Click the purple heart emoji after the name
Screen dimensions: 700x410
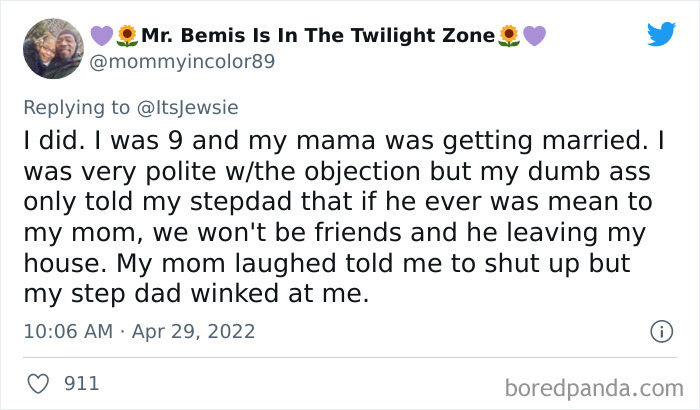click(533, 37)
